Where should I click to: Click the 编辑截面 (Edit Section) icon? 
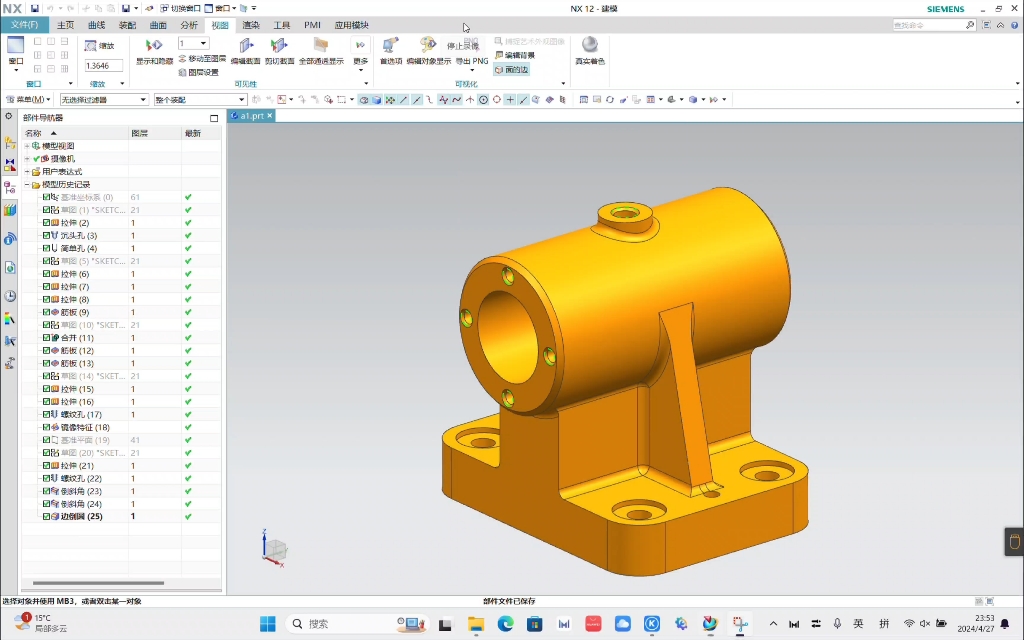tap(245, 47)
